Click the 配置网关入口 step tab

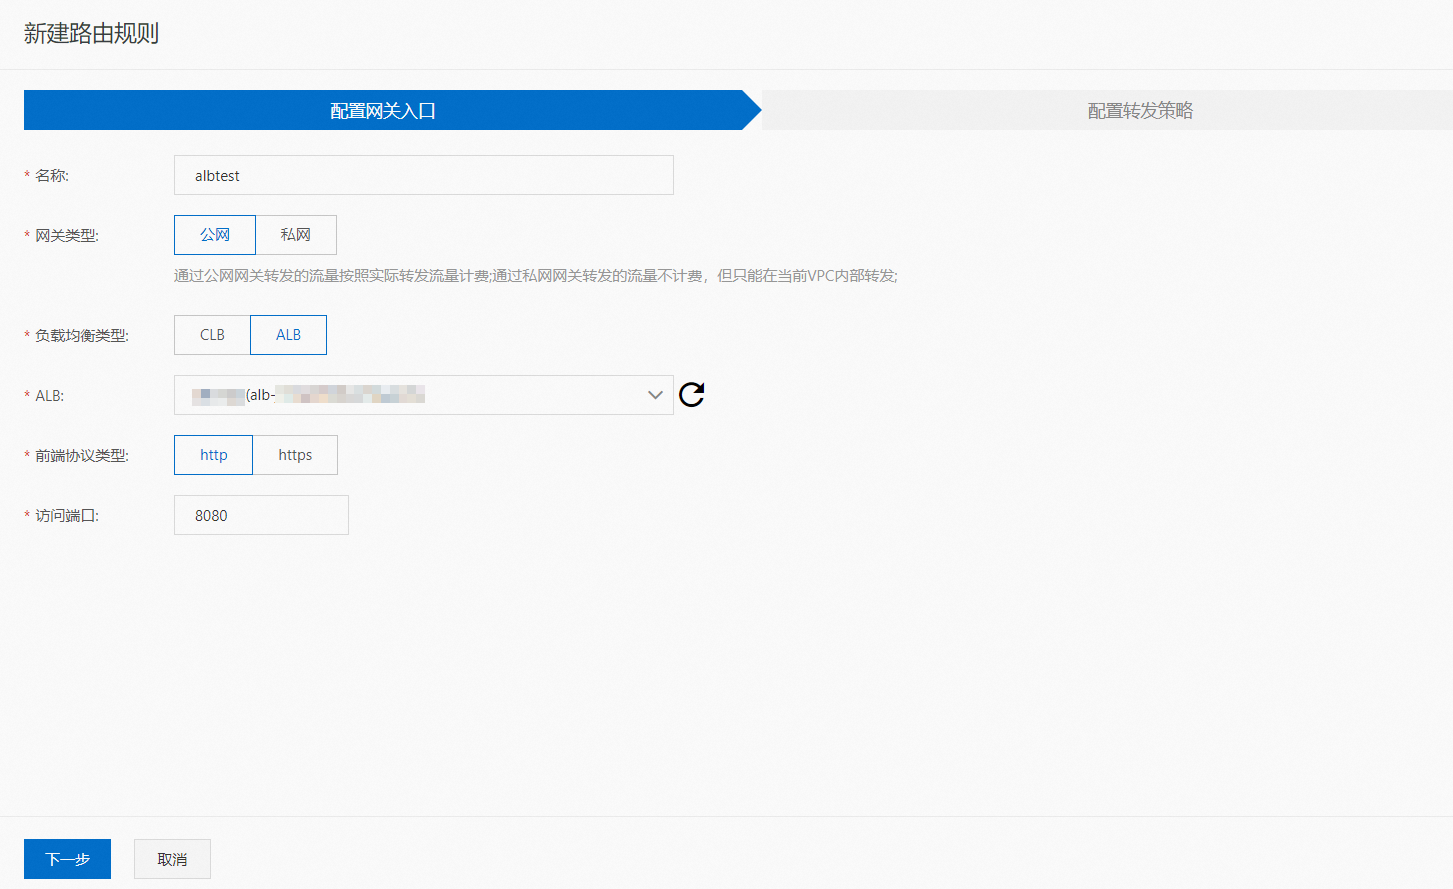[x=383, y=110]
